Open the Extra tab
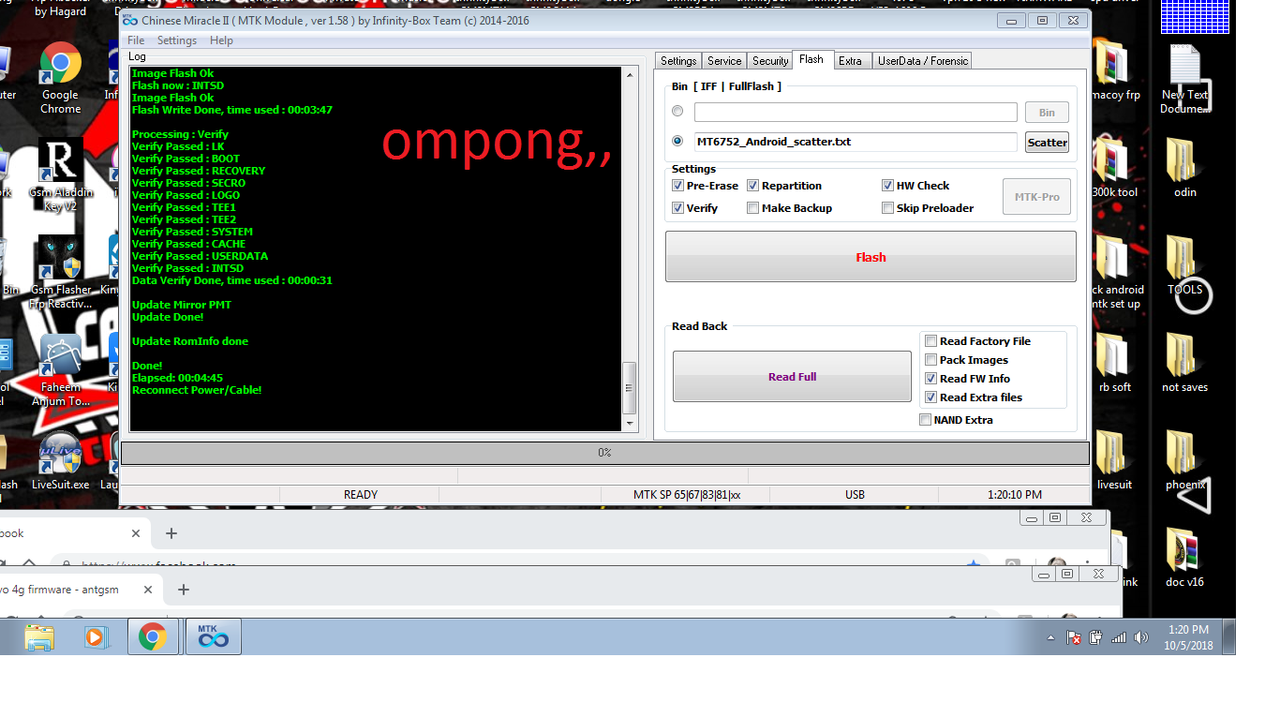1280x720 pixels. pyautogui.click(x=850, y=61)
